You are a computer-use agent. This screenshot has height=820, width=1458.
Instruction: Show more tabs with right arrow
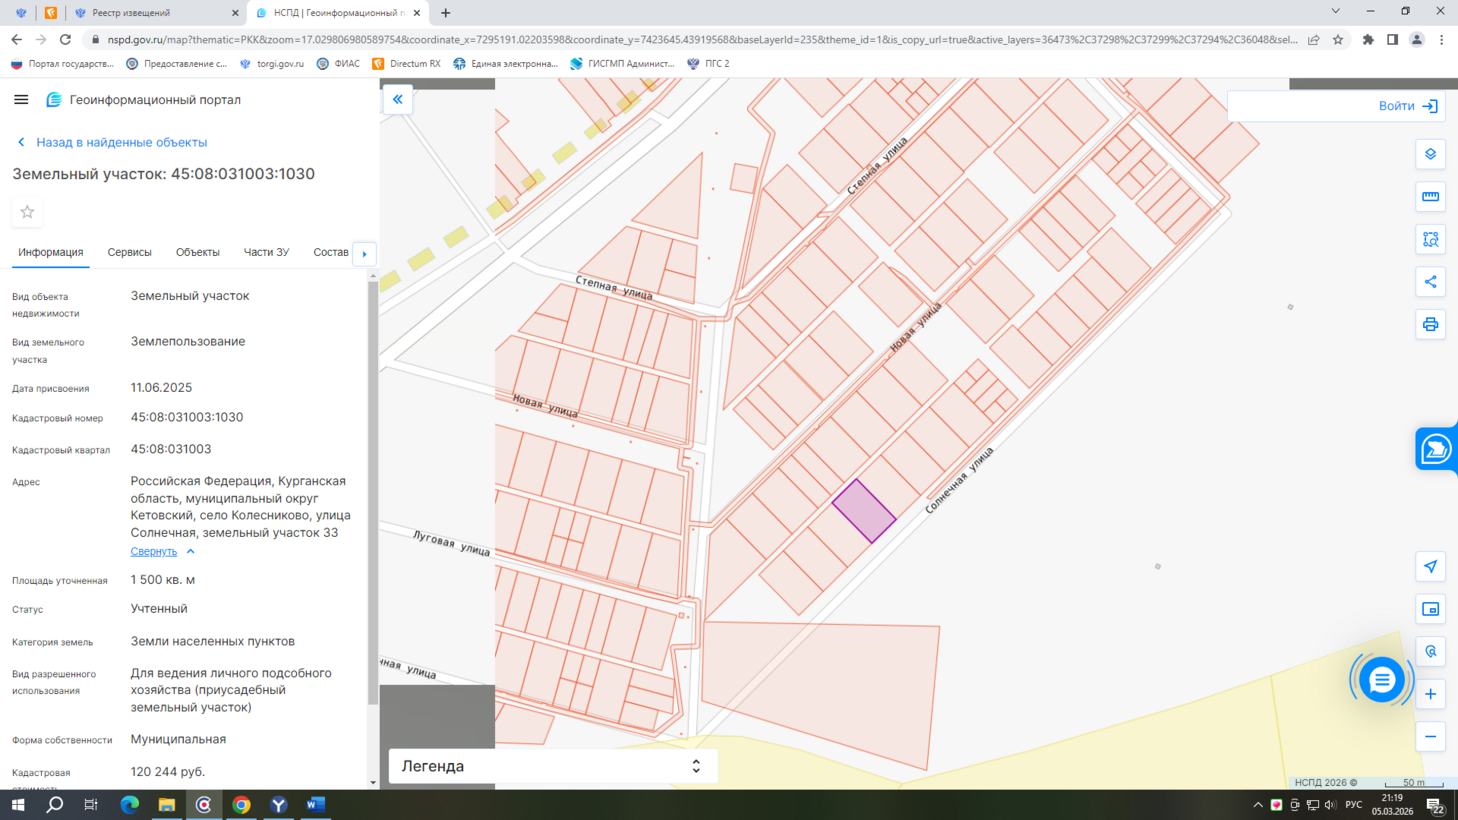(x=364, y=254)
